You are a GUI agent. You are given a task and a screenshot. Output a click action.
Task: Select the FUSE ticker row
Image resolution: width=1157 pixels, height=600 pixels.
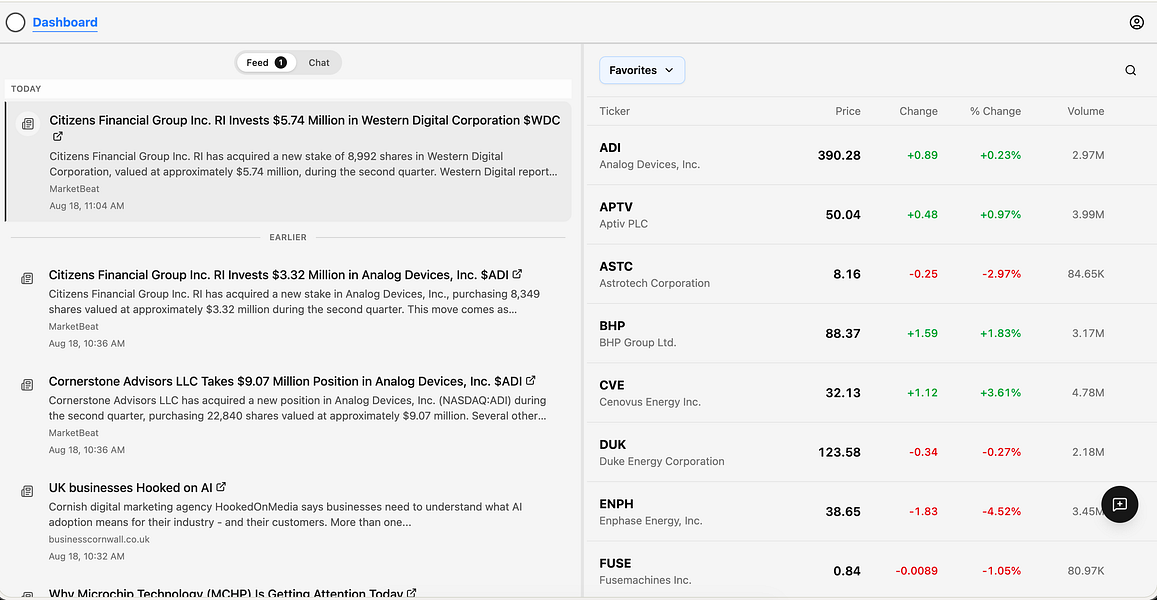871,570
